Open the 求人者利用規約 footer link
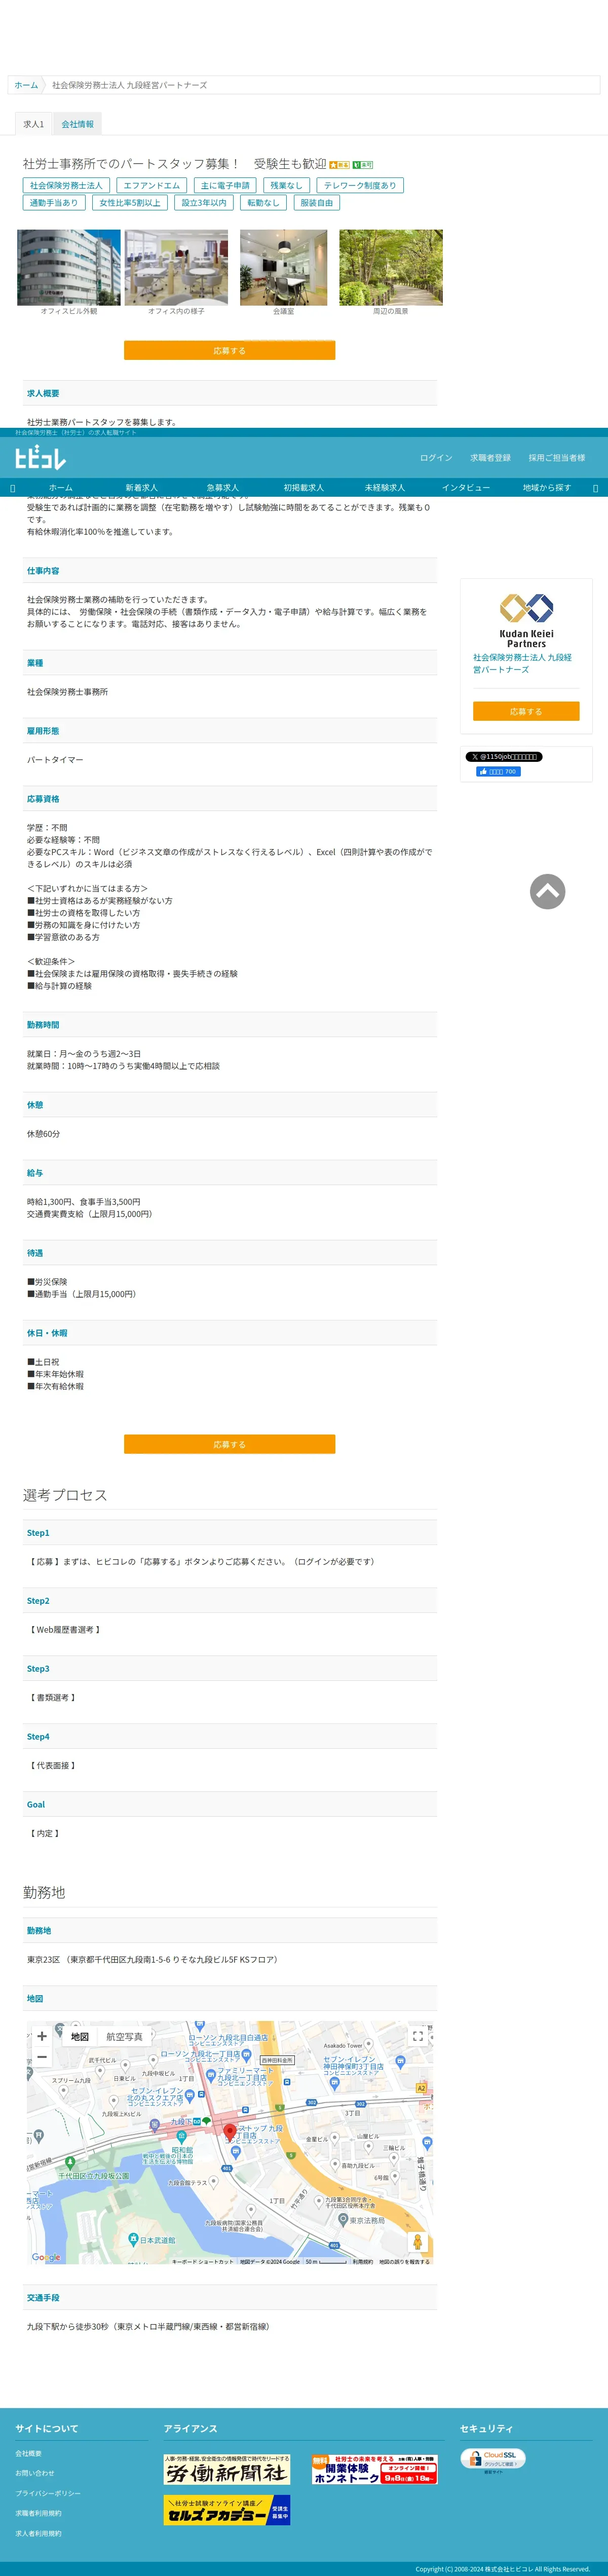The height and width of the screenshot is (2576, 608). 38,2533
